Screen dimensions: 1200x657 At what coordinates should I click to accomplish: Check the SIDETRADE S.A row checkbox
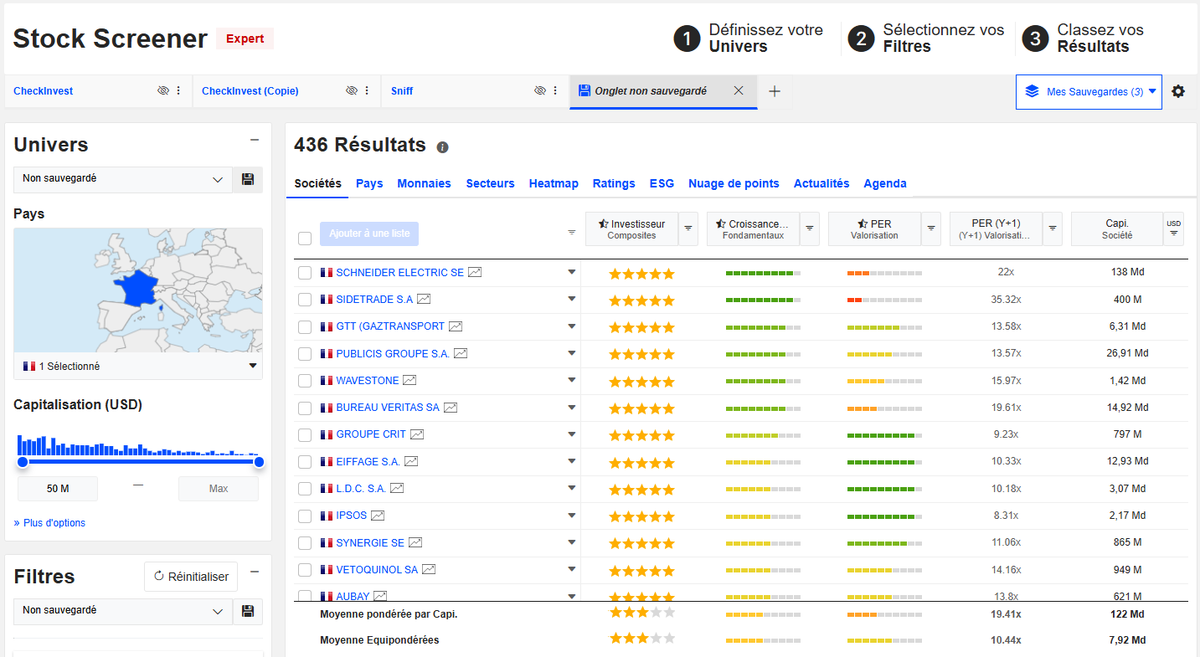click(305, 300)
